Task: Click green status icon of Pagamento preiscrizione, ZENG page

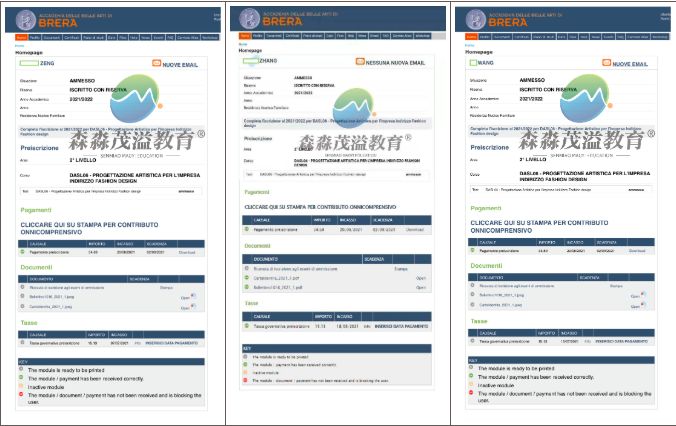Action: pos(22,252)
